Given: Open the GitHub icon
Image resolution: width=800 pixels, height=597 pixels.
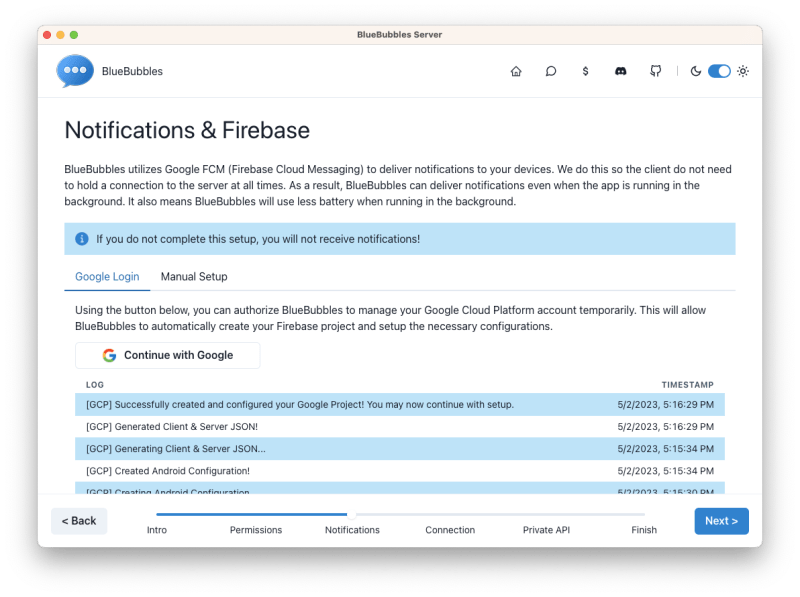Looking at the screenshot, I should (656, 71).
